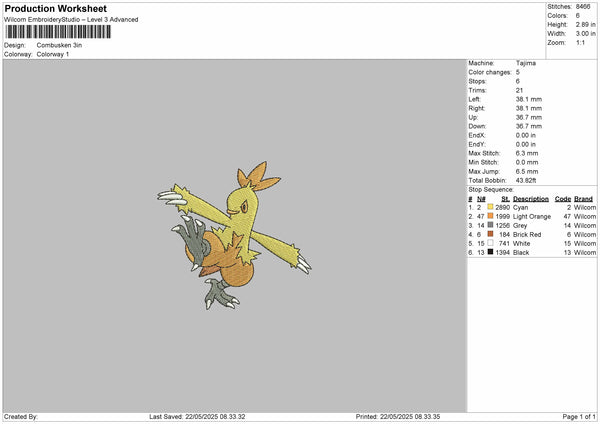This screenshot has width=600, height=424.
Task: Click the Brick Red thread color swatch
Action: coord(490,234)
